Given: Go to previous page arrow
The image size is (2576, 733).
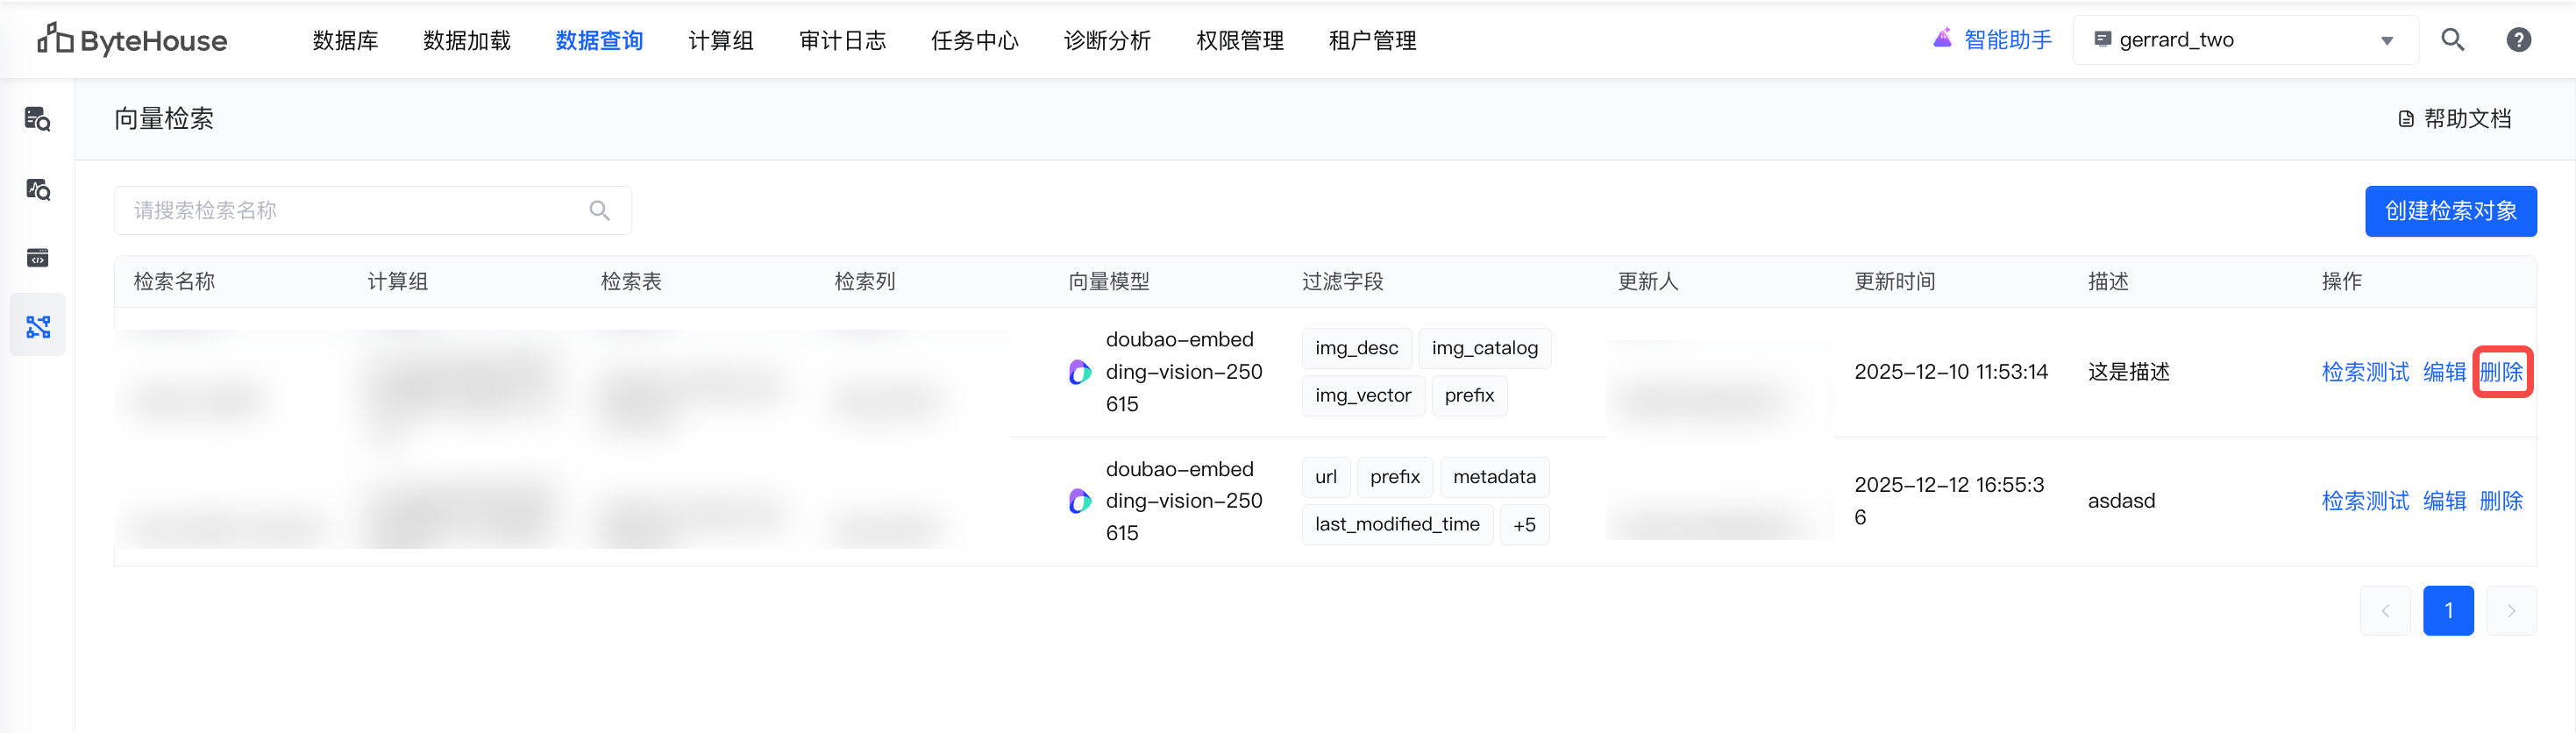Looking at the screenshot, I should point(2385,610).
